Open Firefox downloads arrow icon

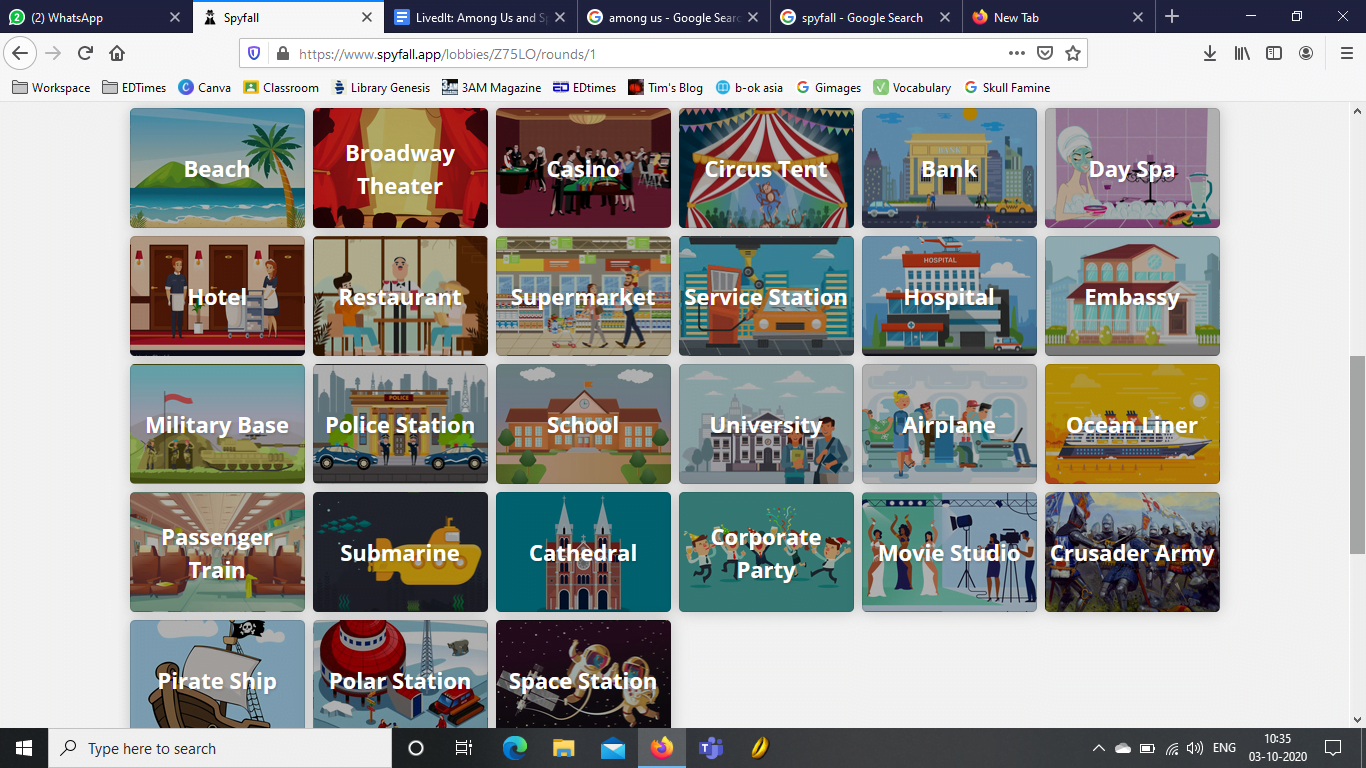click(x=1209, y=53)
